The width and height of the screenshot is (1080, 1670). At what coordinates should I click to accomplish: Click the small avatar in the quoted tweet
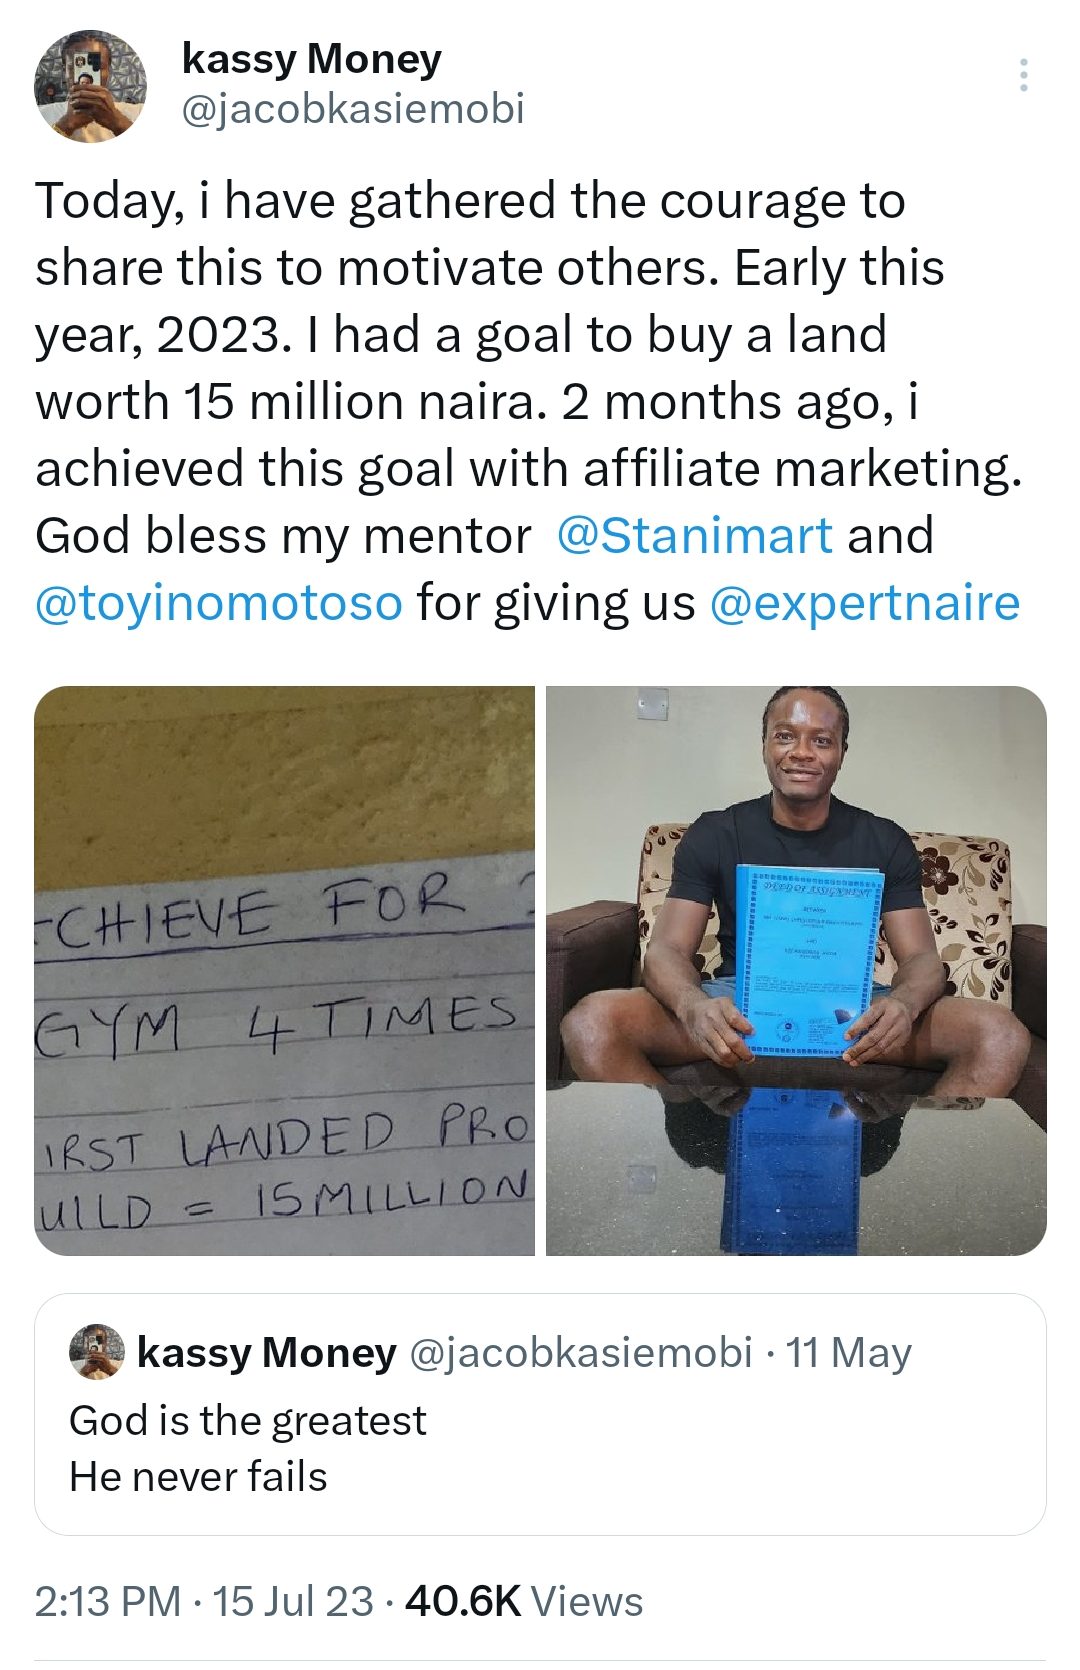[x=96, y=1352]
